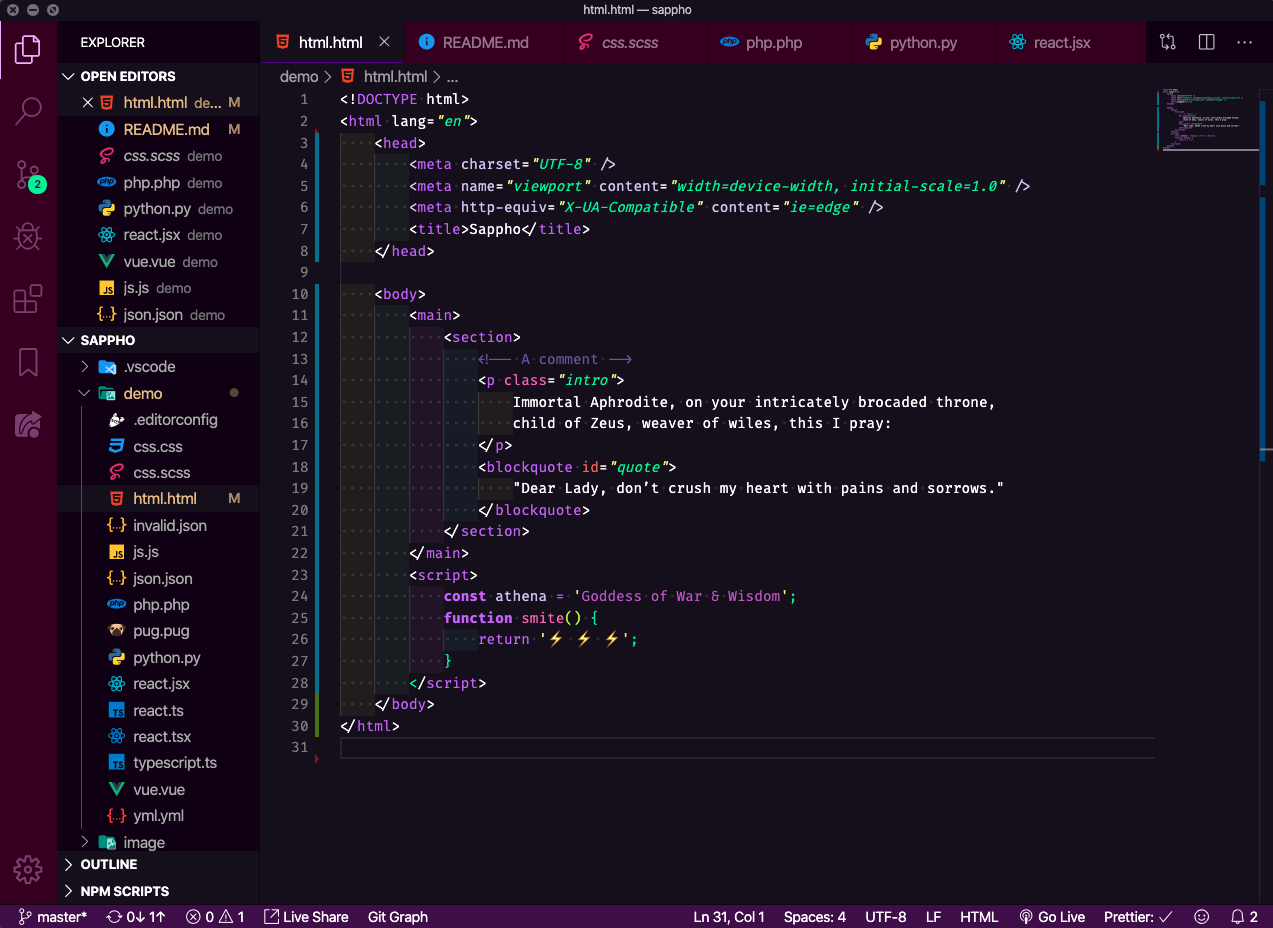Click the breadcrumb ellipsis after html.html
Image resolution: width=1273 pixels, height=928 pixels.
click(x=452, y=76)
